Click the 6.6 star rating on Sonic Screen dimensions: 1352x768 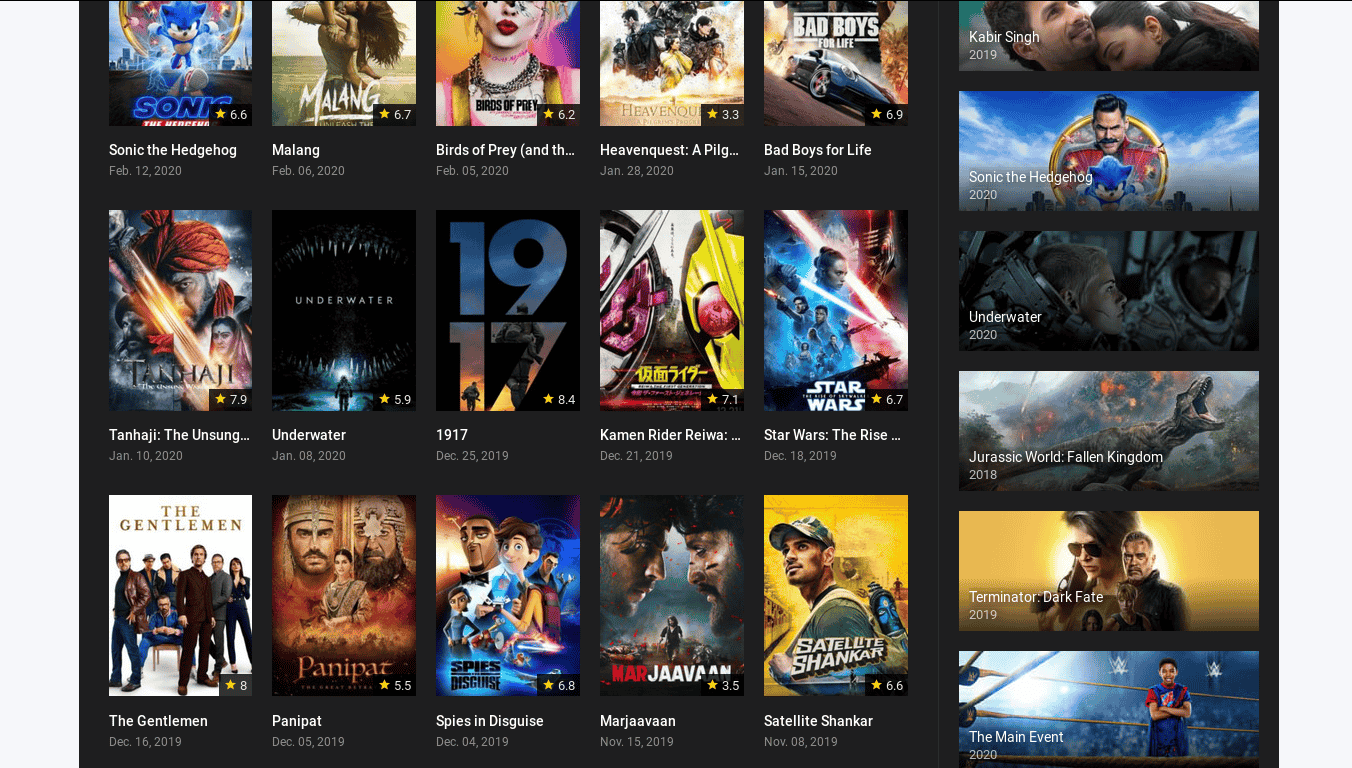click(x=231, y=114)
